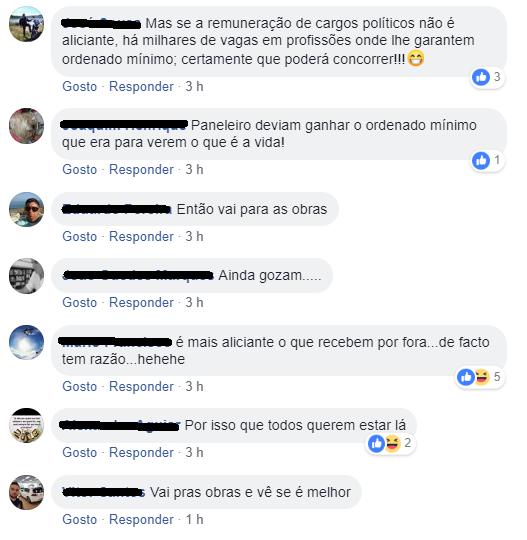Click Gosto under 'Então vai para as obras'

point(80,237)
